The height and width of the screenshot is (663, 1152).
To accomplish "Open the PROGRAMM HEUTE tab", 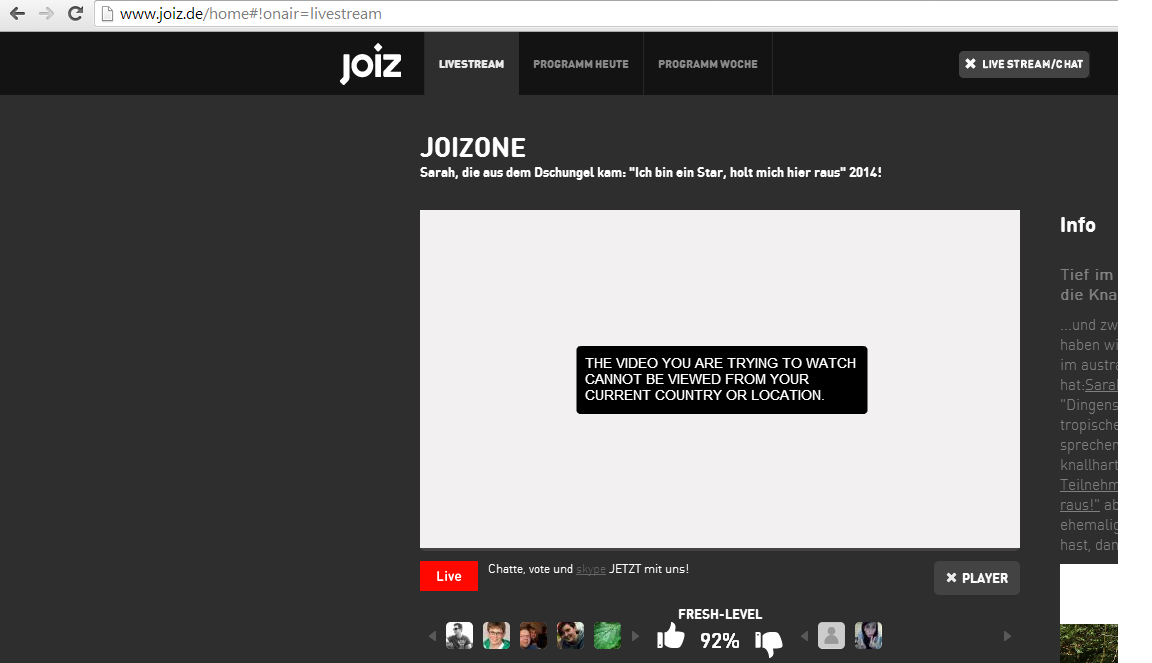I will point(580,64).
